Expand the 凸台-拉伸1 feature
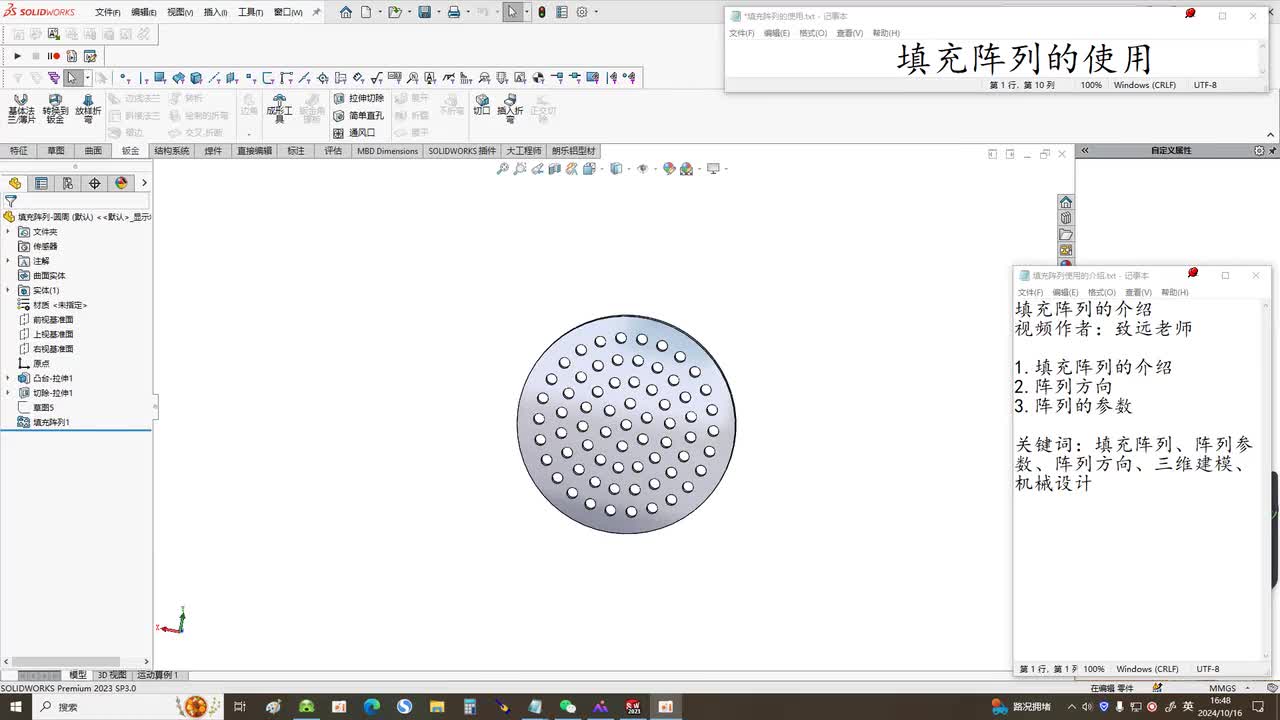 tap(9, 378)
